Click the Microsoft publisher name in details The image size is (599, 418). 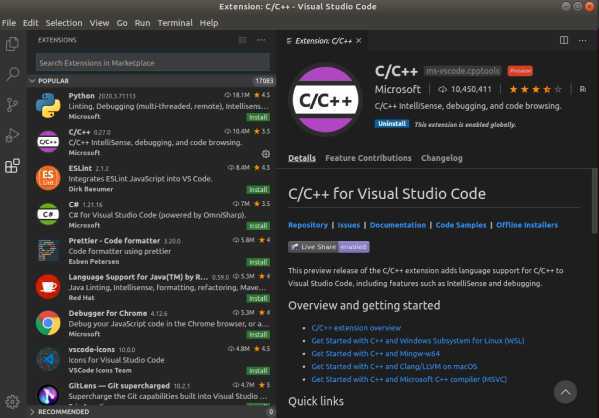pos(398,89)
